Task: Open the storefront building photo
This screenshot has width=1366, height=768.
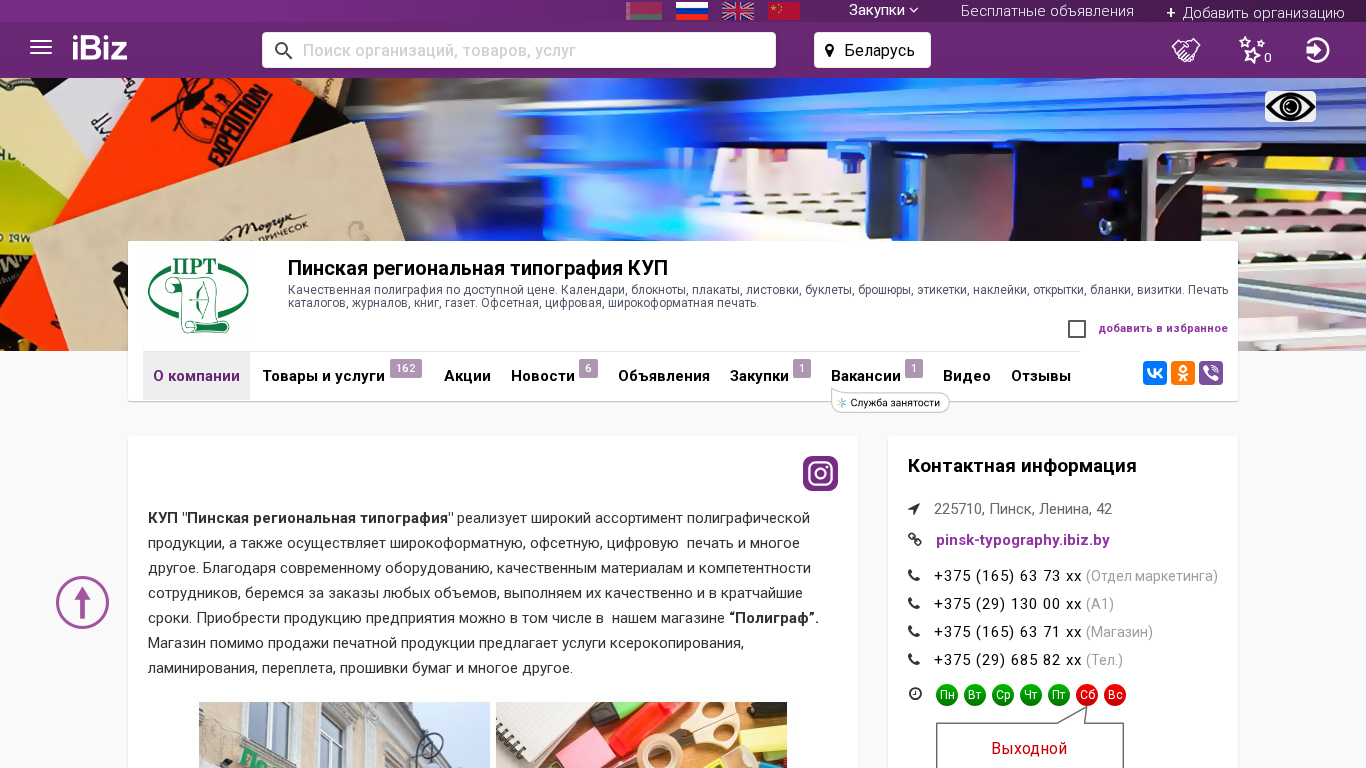Action: coord(344,735)
